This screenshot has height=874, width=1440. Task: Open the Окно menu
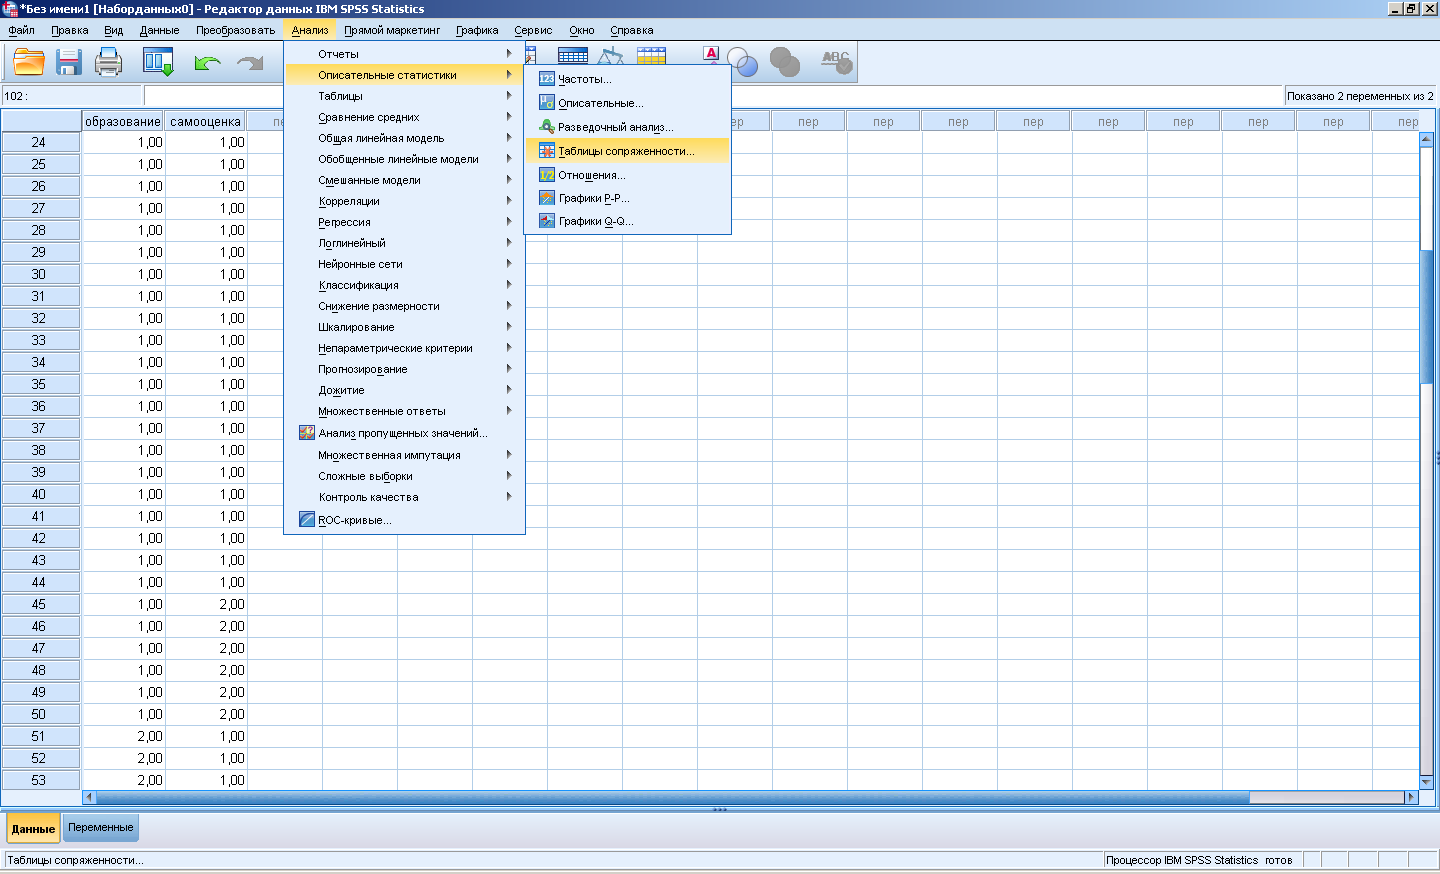click(x=581, y=30)
